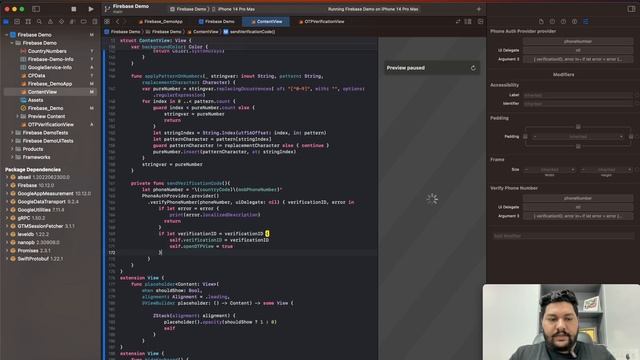This screenshot has width=640, height=360.
Task: Open the related items grid icon
Action: (x=107, y=22)
